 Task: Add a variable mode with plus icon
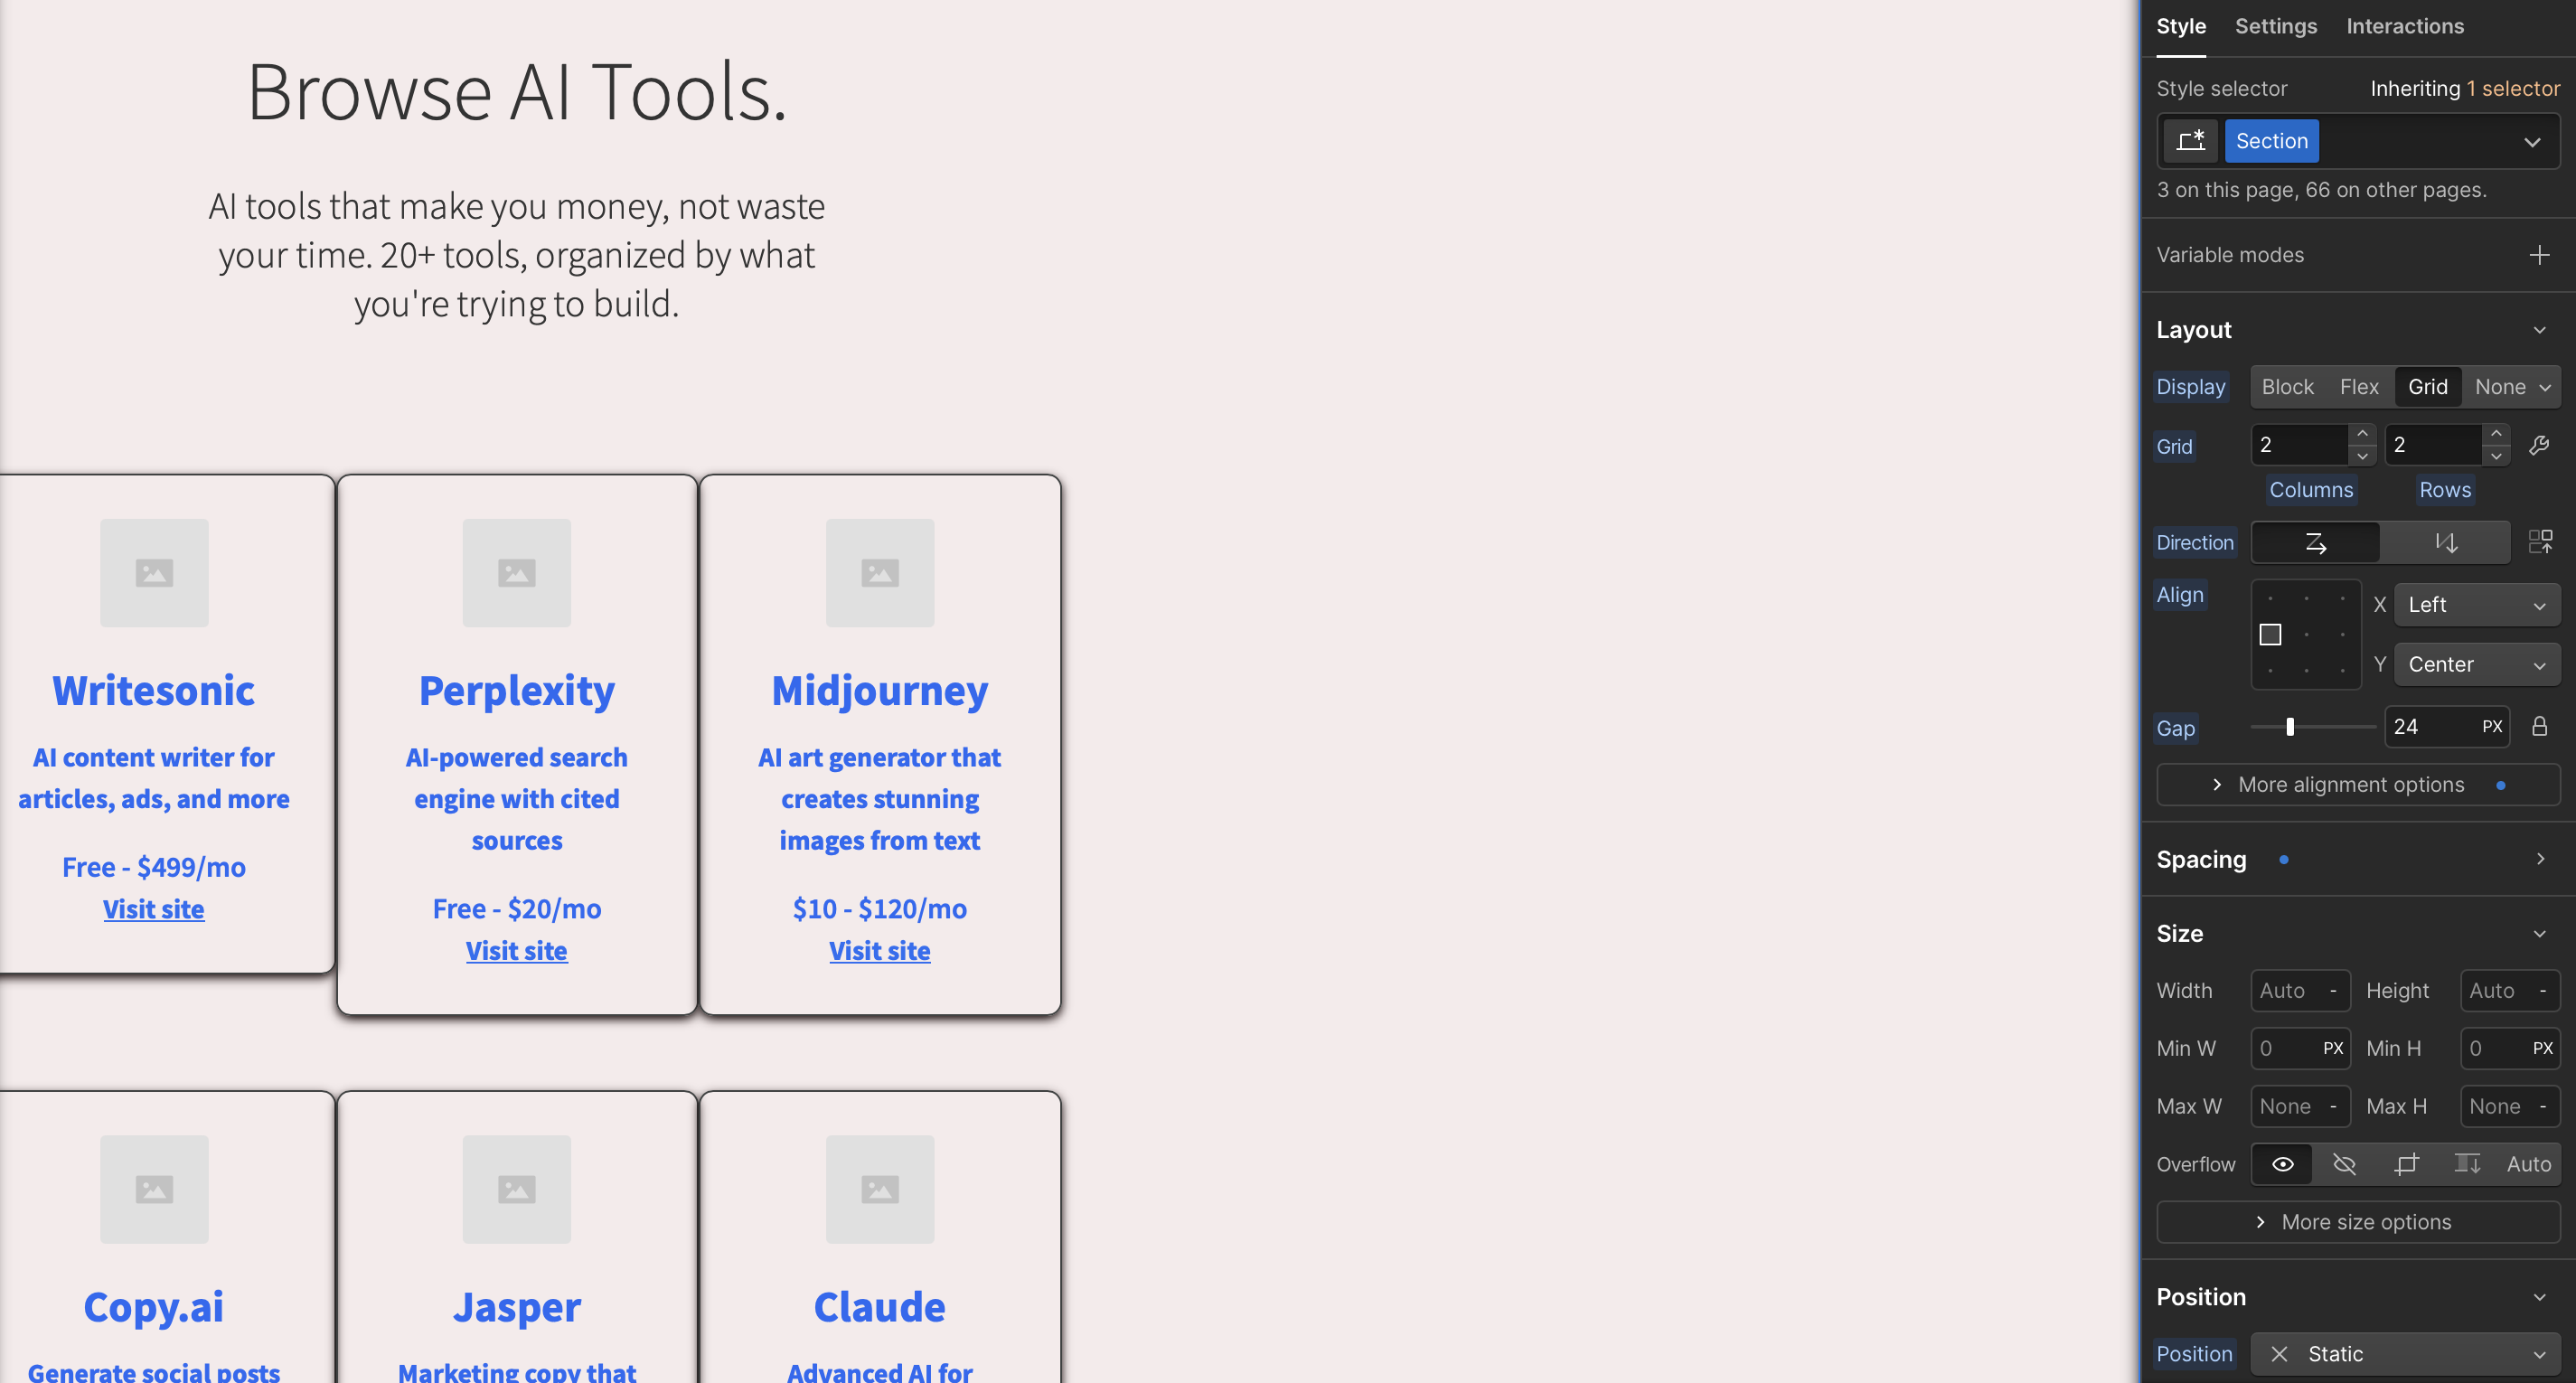[x=2539, y=255]
